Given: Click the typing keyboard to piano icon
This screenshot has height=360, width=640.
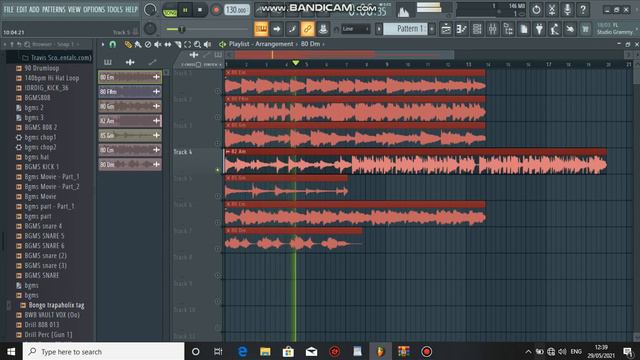Looking at the screenshot, I should 261,29.
